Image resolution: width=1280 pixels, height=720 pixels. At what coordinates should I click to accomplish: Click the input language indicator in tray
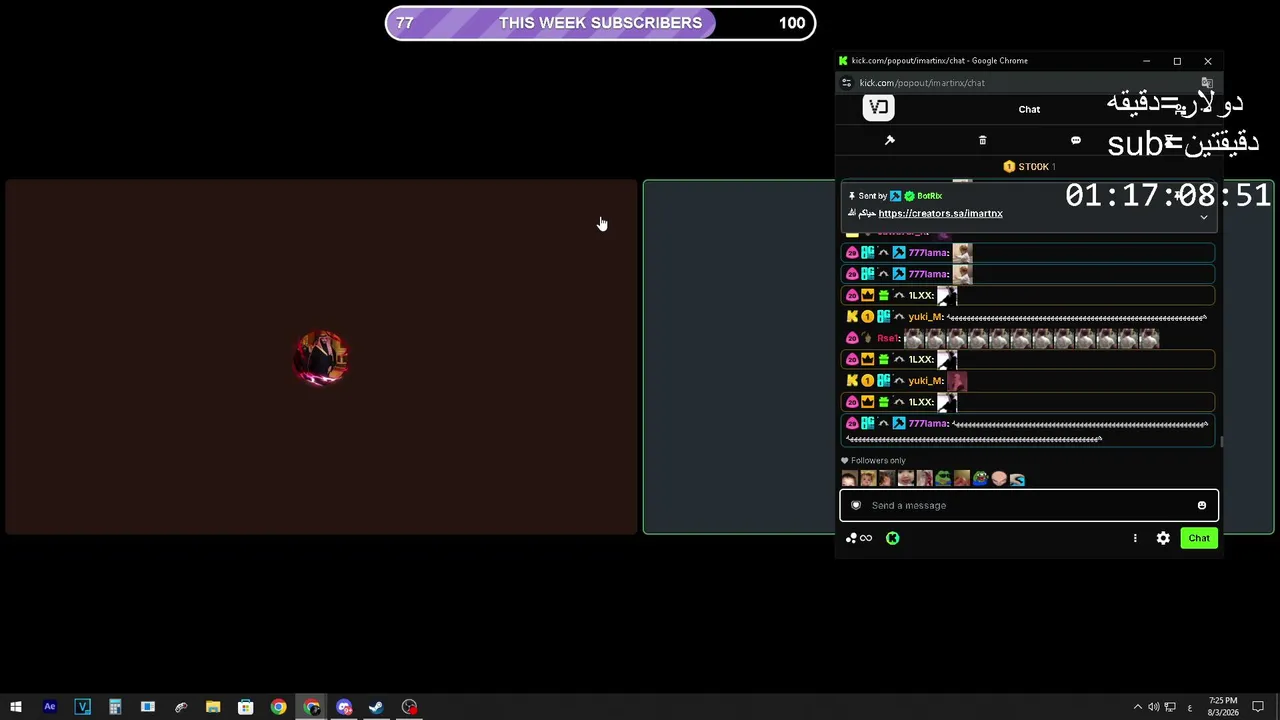(x=1189, y=707)
